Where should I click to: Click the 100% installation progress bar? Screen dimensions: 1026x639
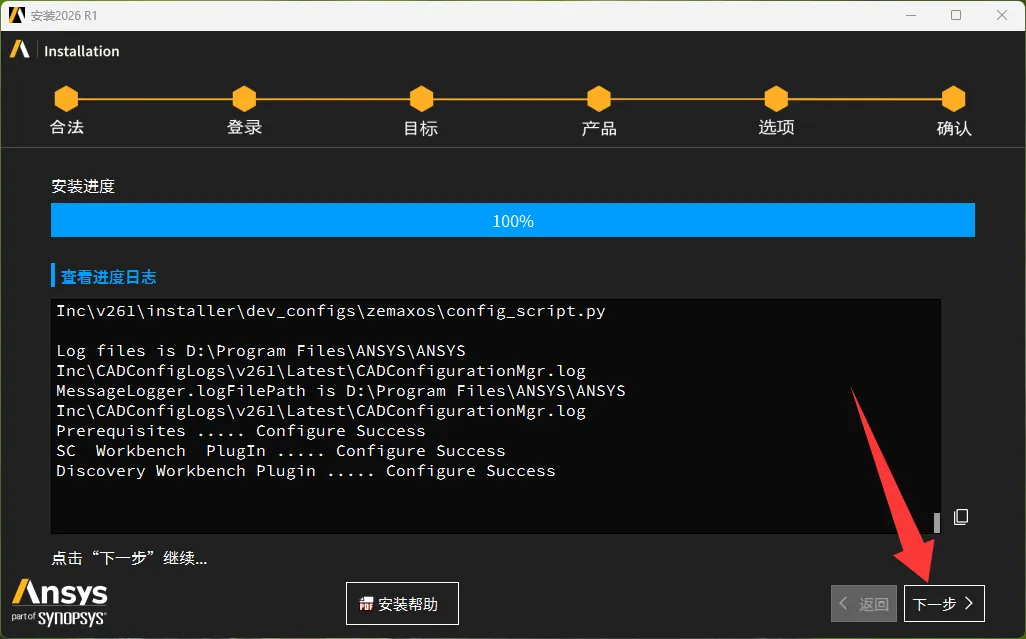[x=513, y=220]
